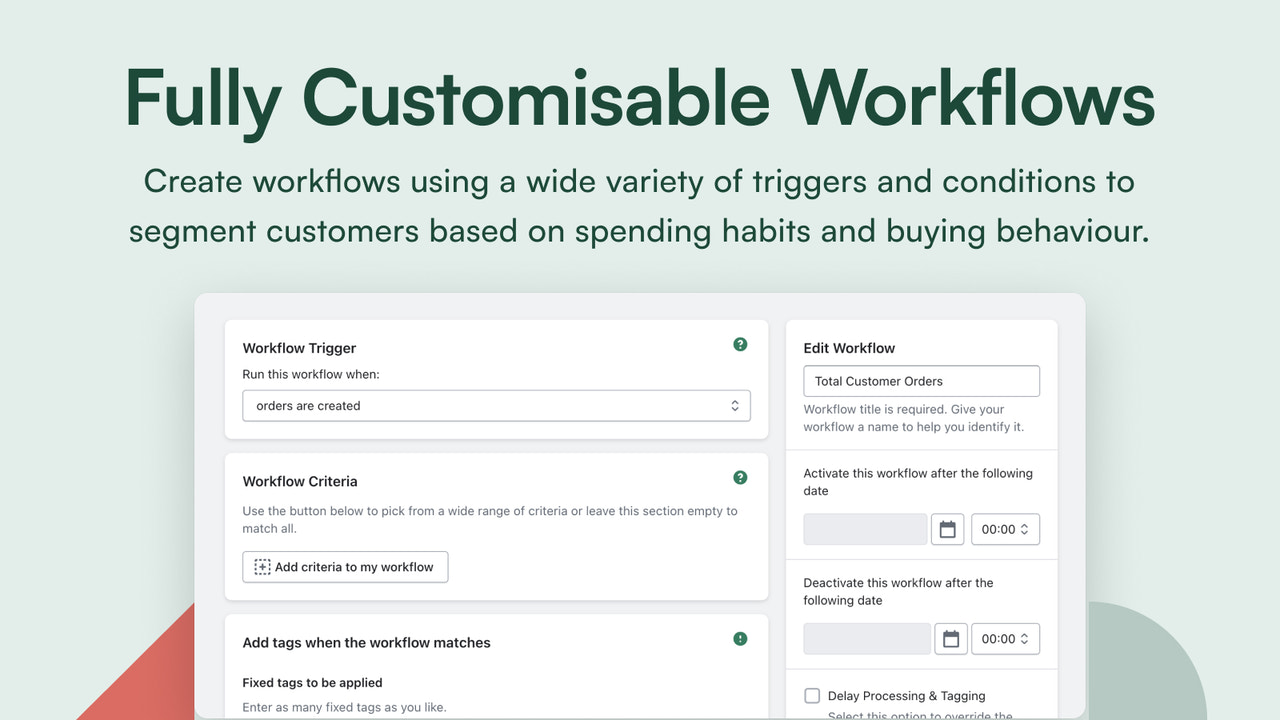Open the calendar picker for the activation date

tap(947, 529)
